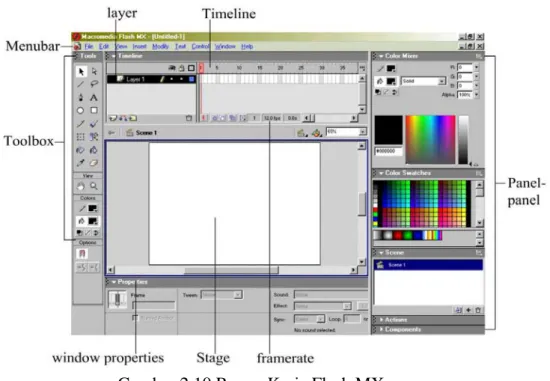Activate the Hand tool
This screenshot has height=381, width=550.
pyautogui.click(x=81, y=186)
